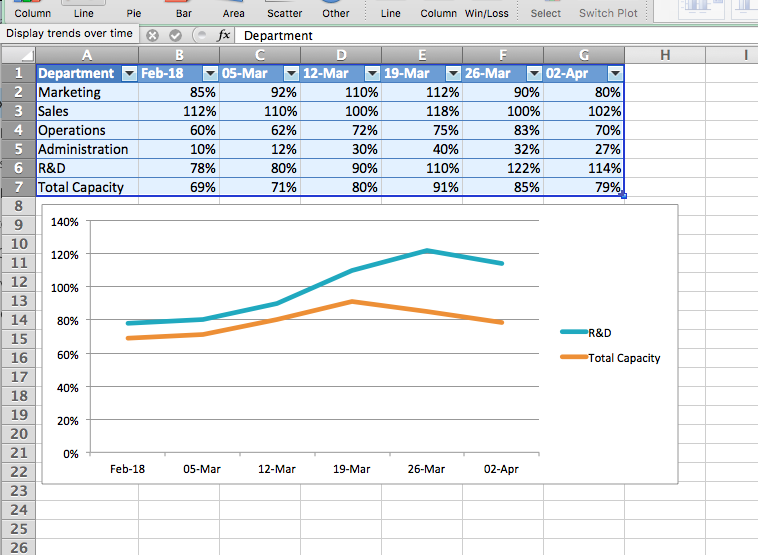
Task: Choose the Line chart type
Action: tap(84, 11)
